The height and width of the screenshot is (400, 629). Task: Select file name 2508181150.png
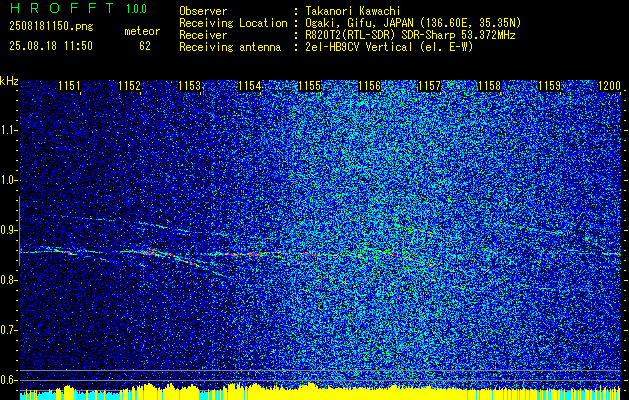pyautogui.click(x=51, y=27)
